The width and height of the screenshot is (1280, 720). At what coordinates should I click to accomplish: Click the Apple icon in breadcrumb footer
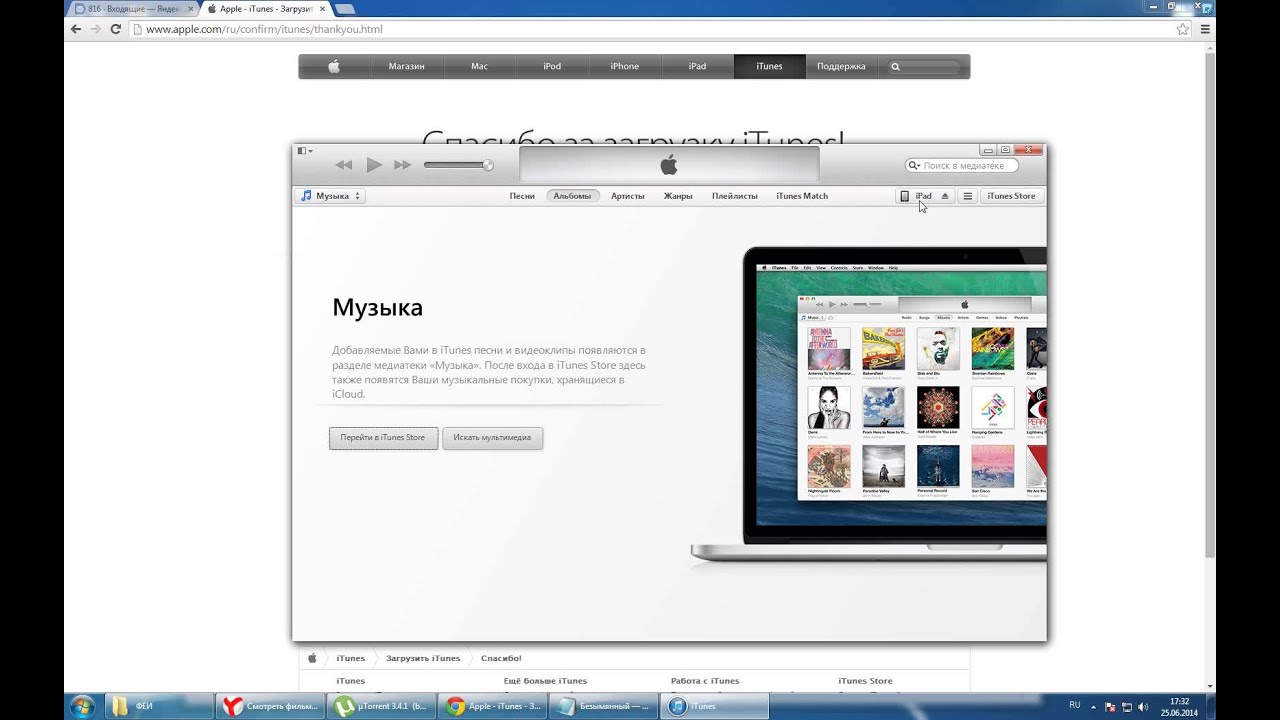tap(312, 658)
